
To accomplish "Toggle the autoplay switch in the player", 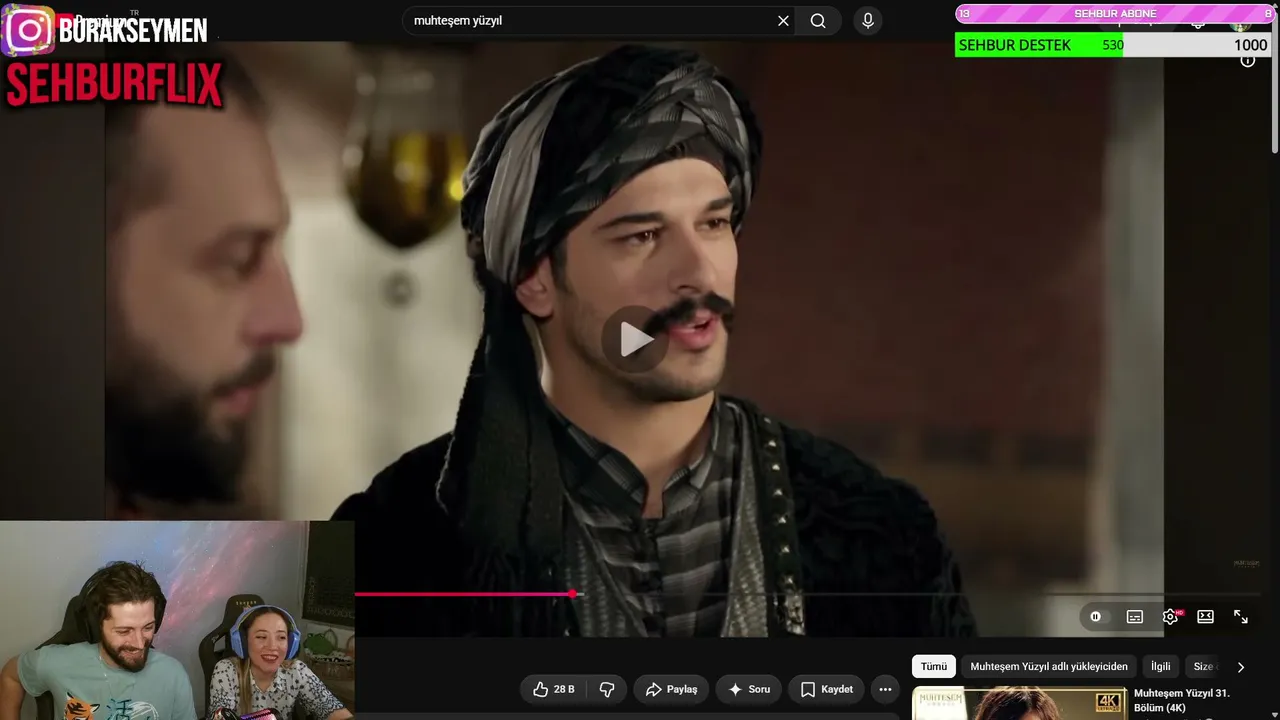I will [1097, 617].
